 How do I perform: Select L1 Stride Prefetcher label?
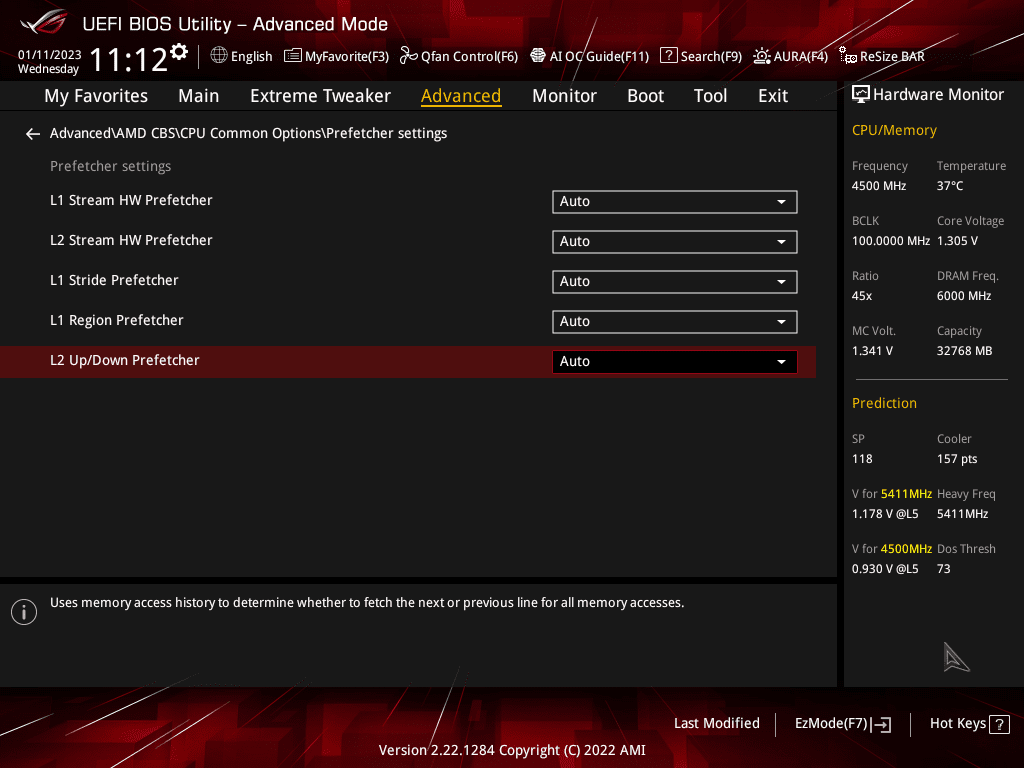[114, 280]
